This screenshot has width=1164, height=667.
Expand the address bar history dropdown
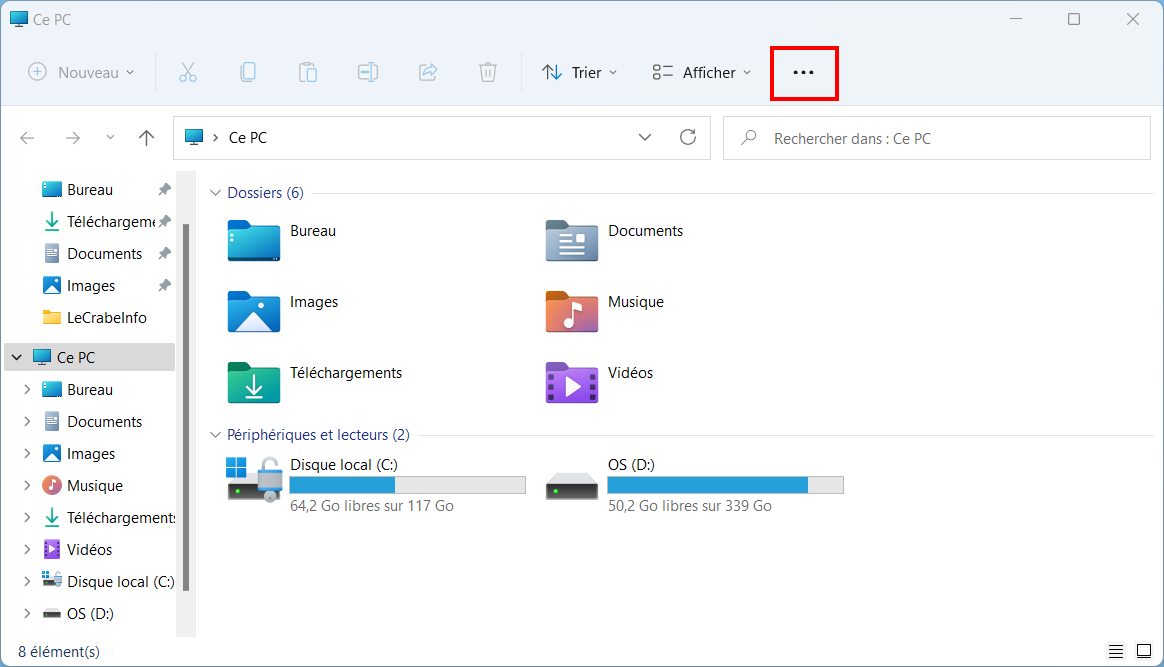point(644,137)
